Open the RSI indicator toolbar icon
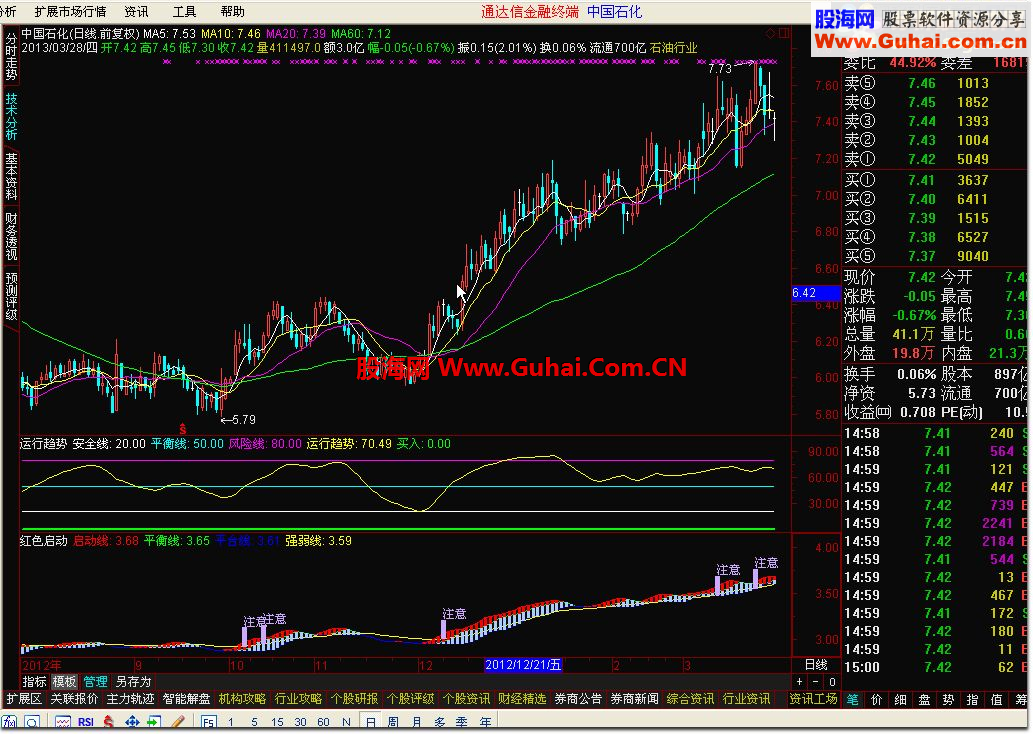1033x734 pixels. pos(86,722)
